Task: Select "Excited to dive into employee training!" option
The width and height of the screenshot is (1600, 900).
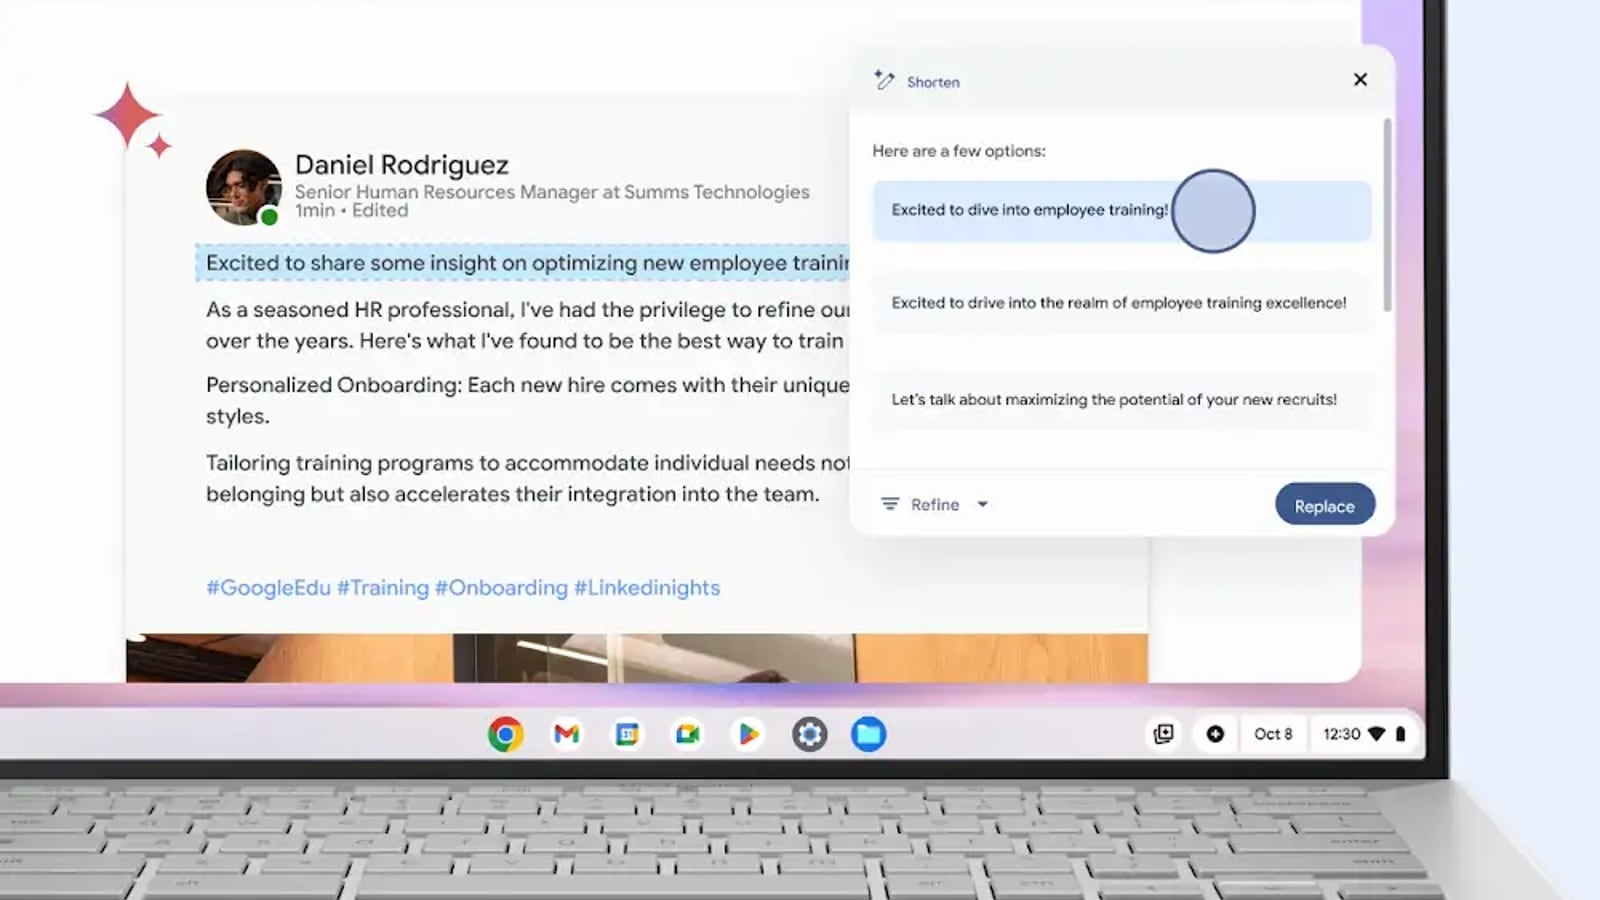Action: pos(1029,210)
